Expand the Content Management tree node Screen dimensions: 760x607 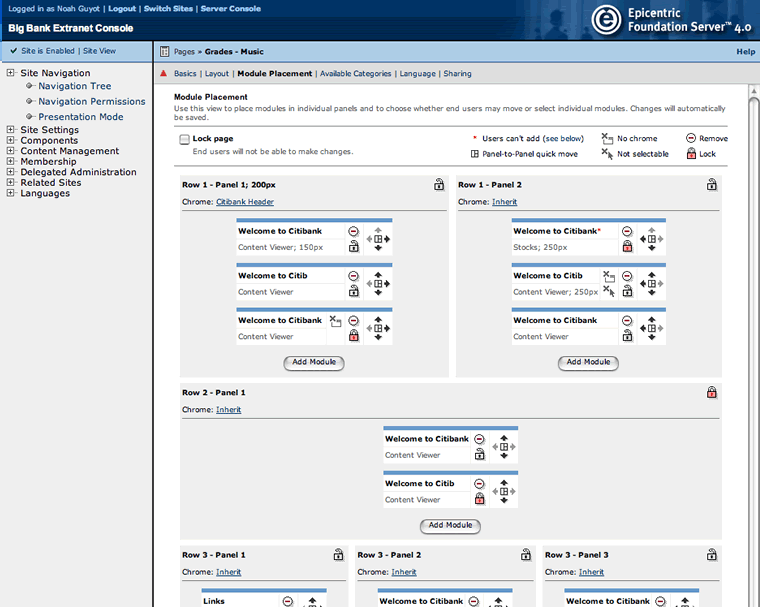tap(10, 151)
